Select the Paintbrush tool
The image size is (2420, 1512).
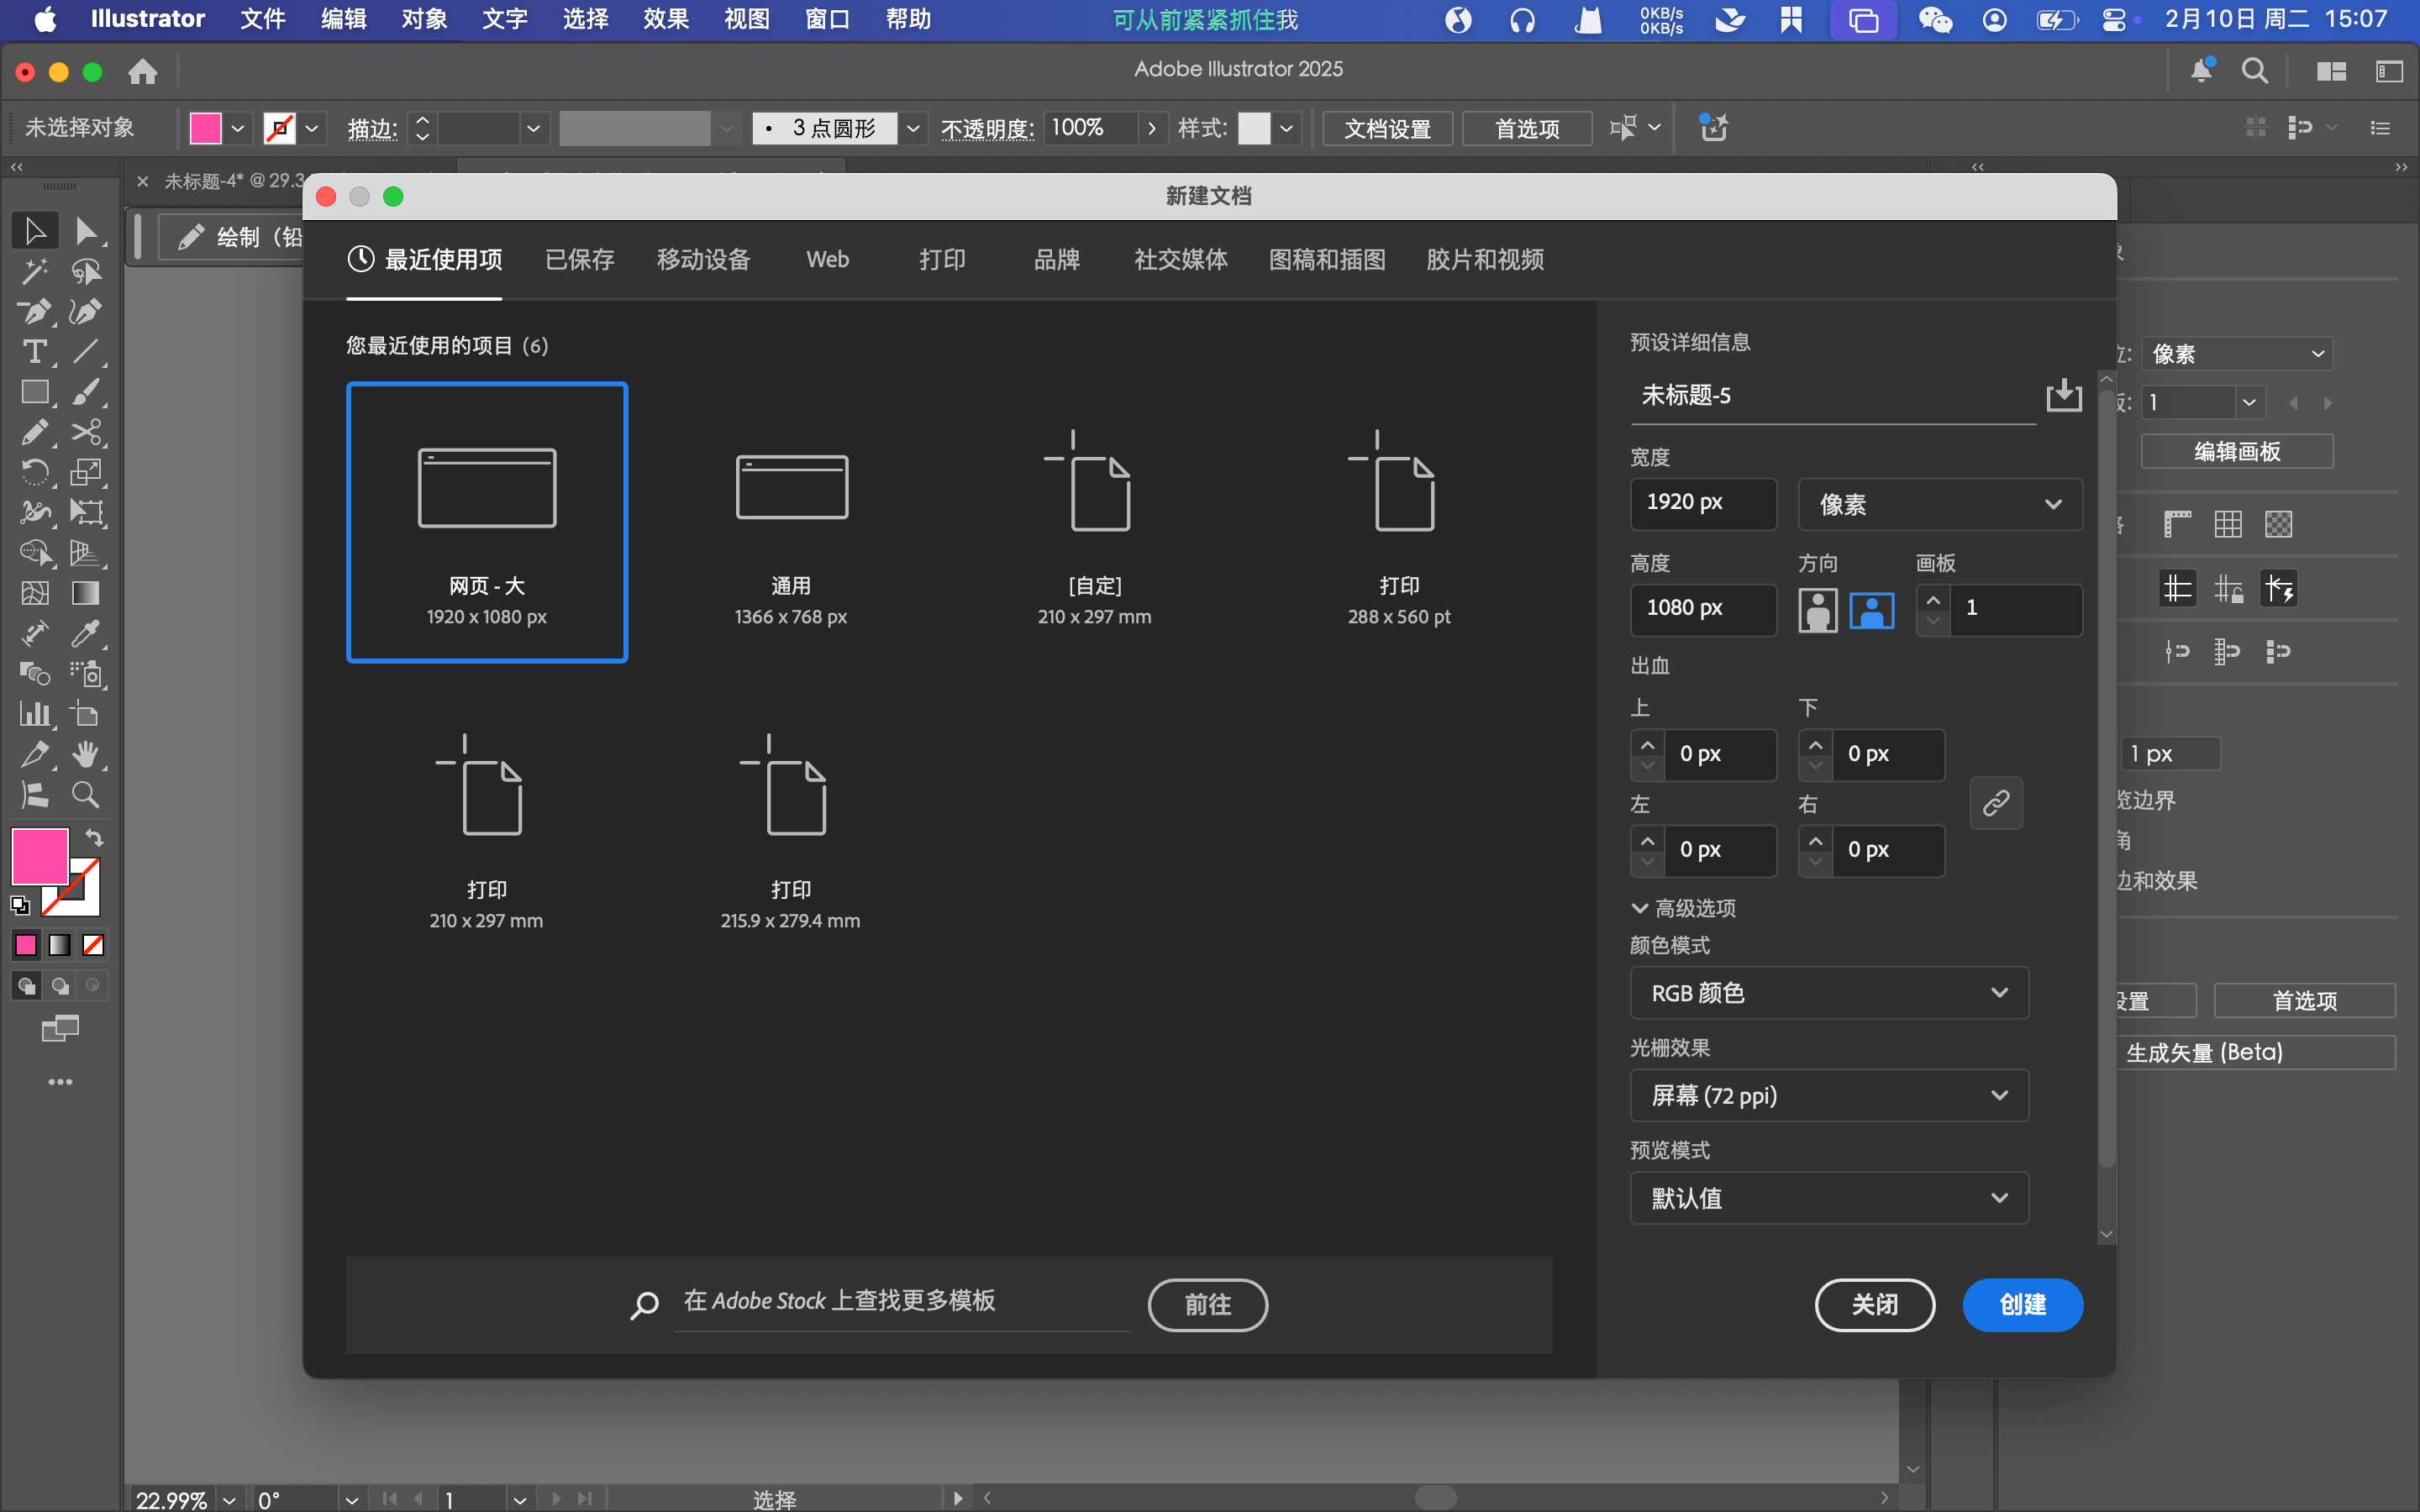tap(86, 392)
